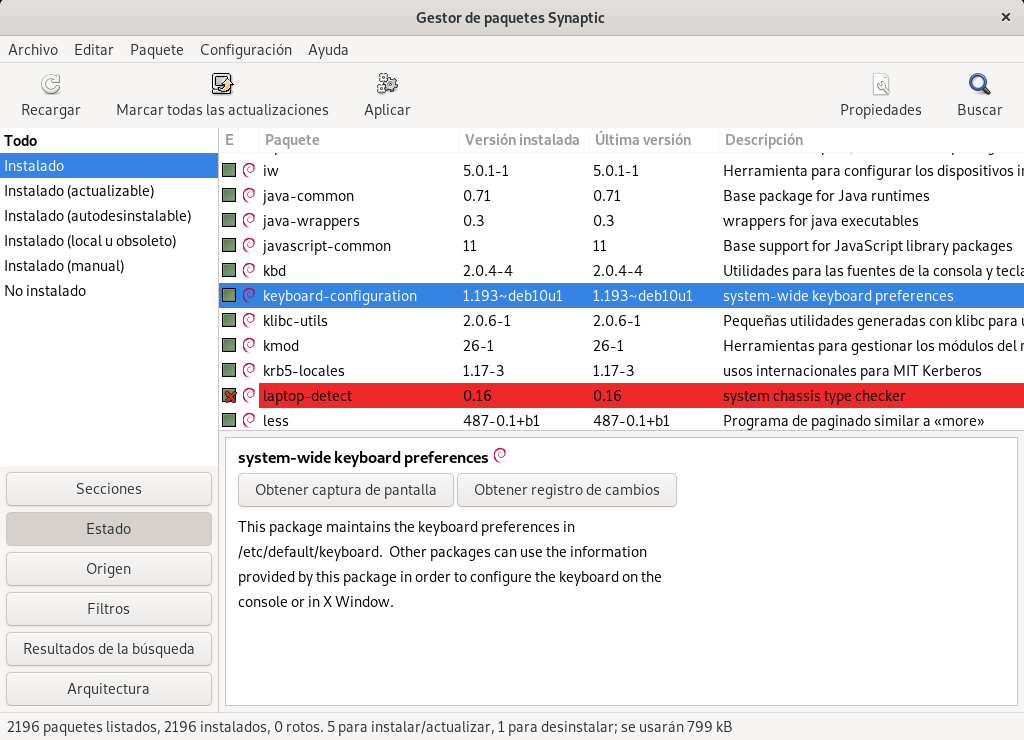Click the Debian swirl next to iw
Image resolution: width=1024 pixels, height=740 pixels.
point(248,170)
